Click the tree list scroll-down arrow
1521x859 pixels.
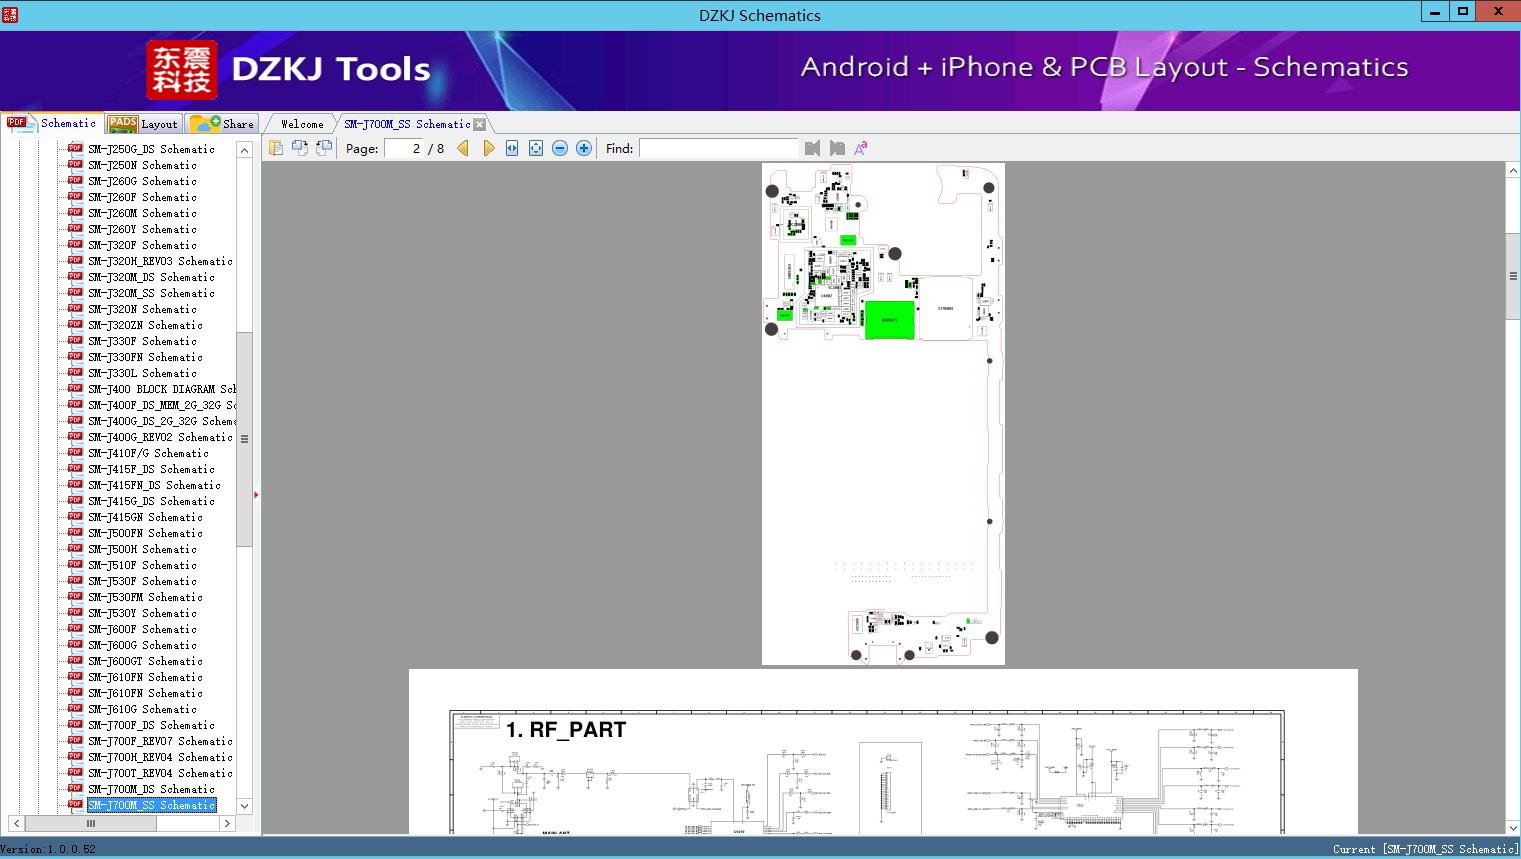(244, 806)
